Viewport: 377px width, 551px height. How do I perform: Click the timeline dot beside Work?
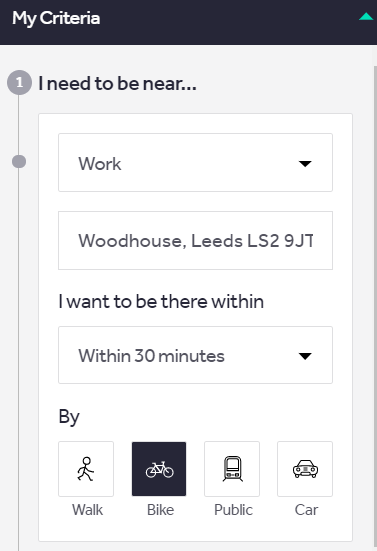point(19,162)
